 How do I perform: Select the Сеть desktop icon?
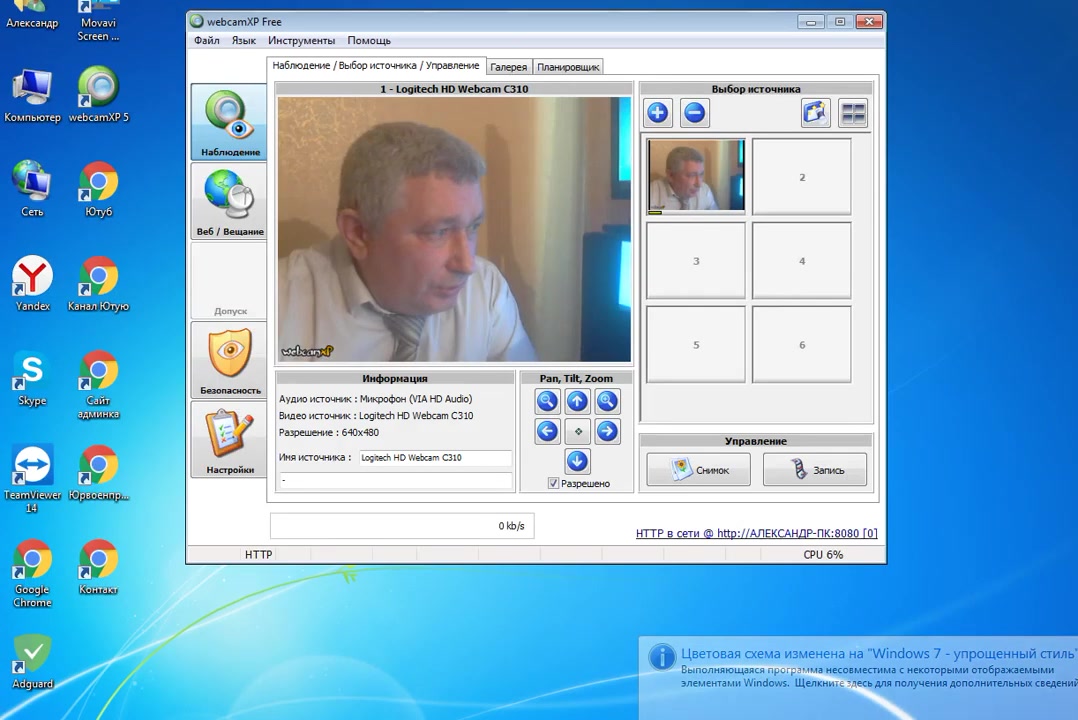[32, 188]
